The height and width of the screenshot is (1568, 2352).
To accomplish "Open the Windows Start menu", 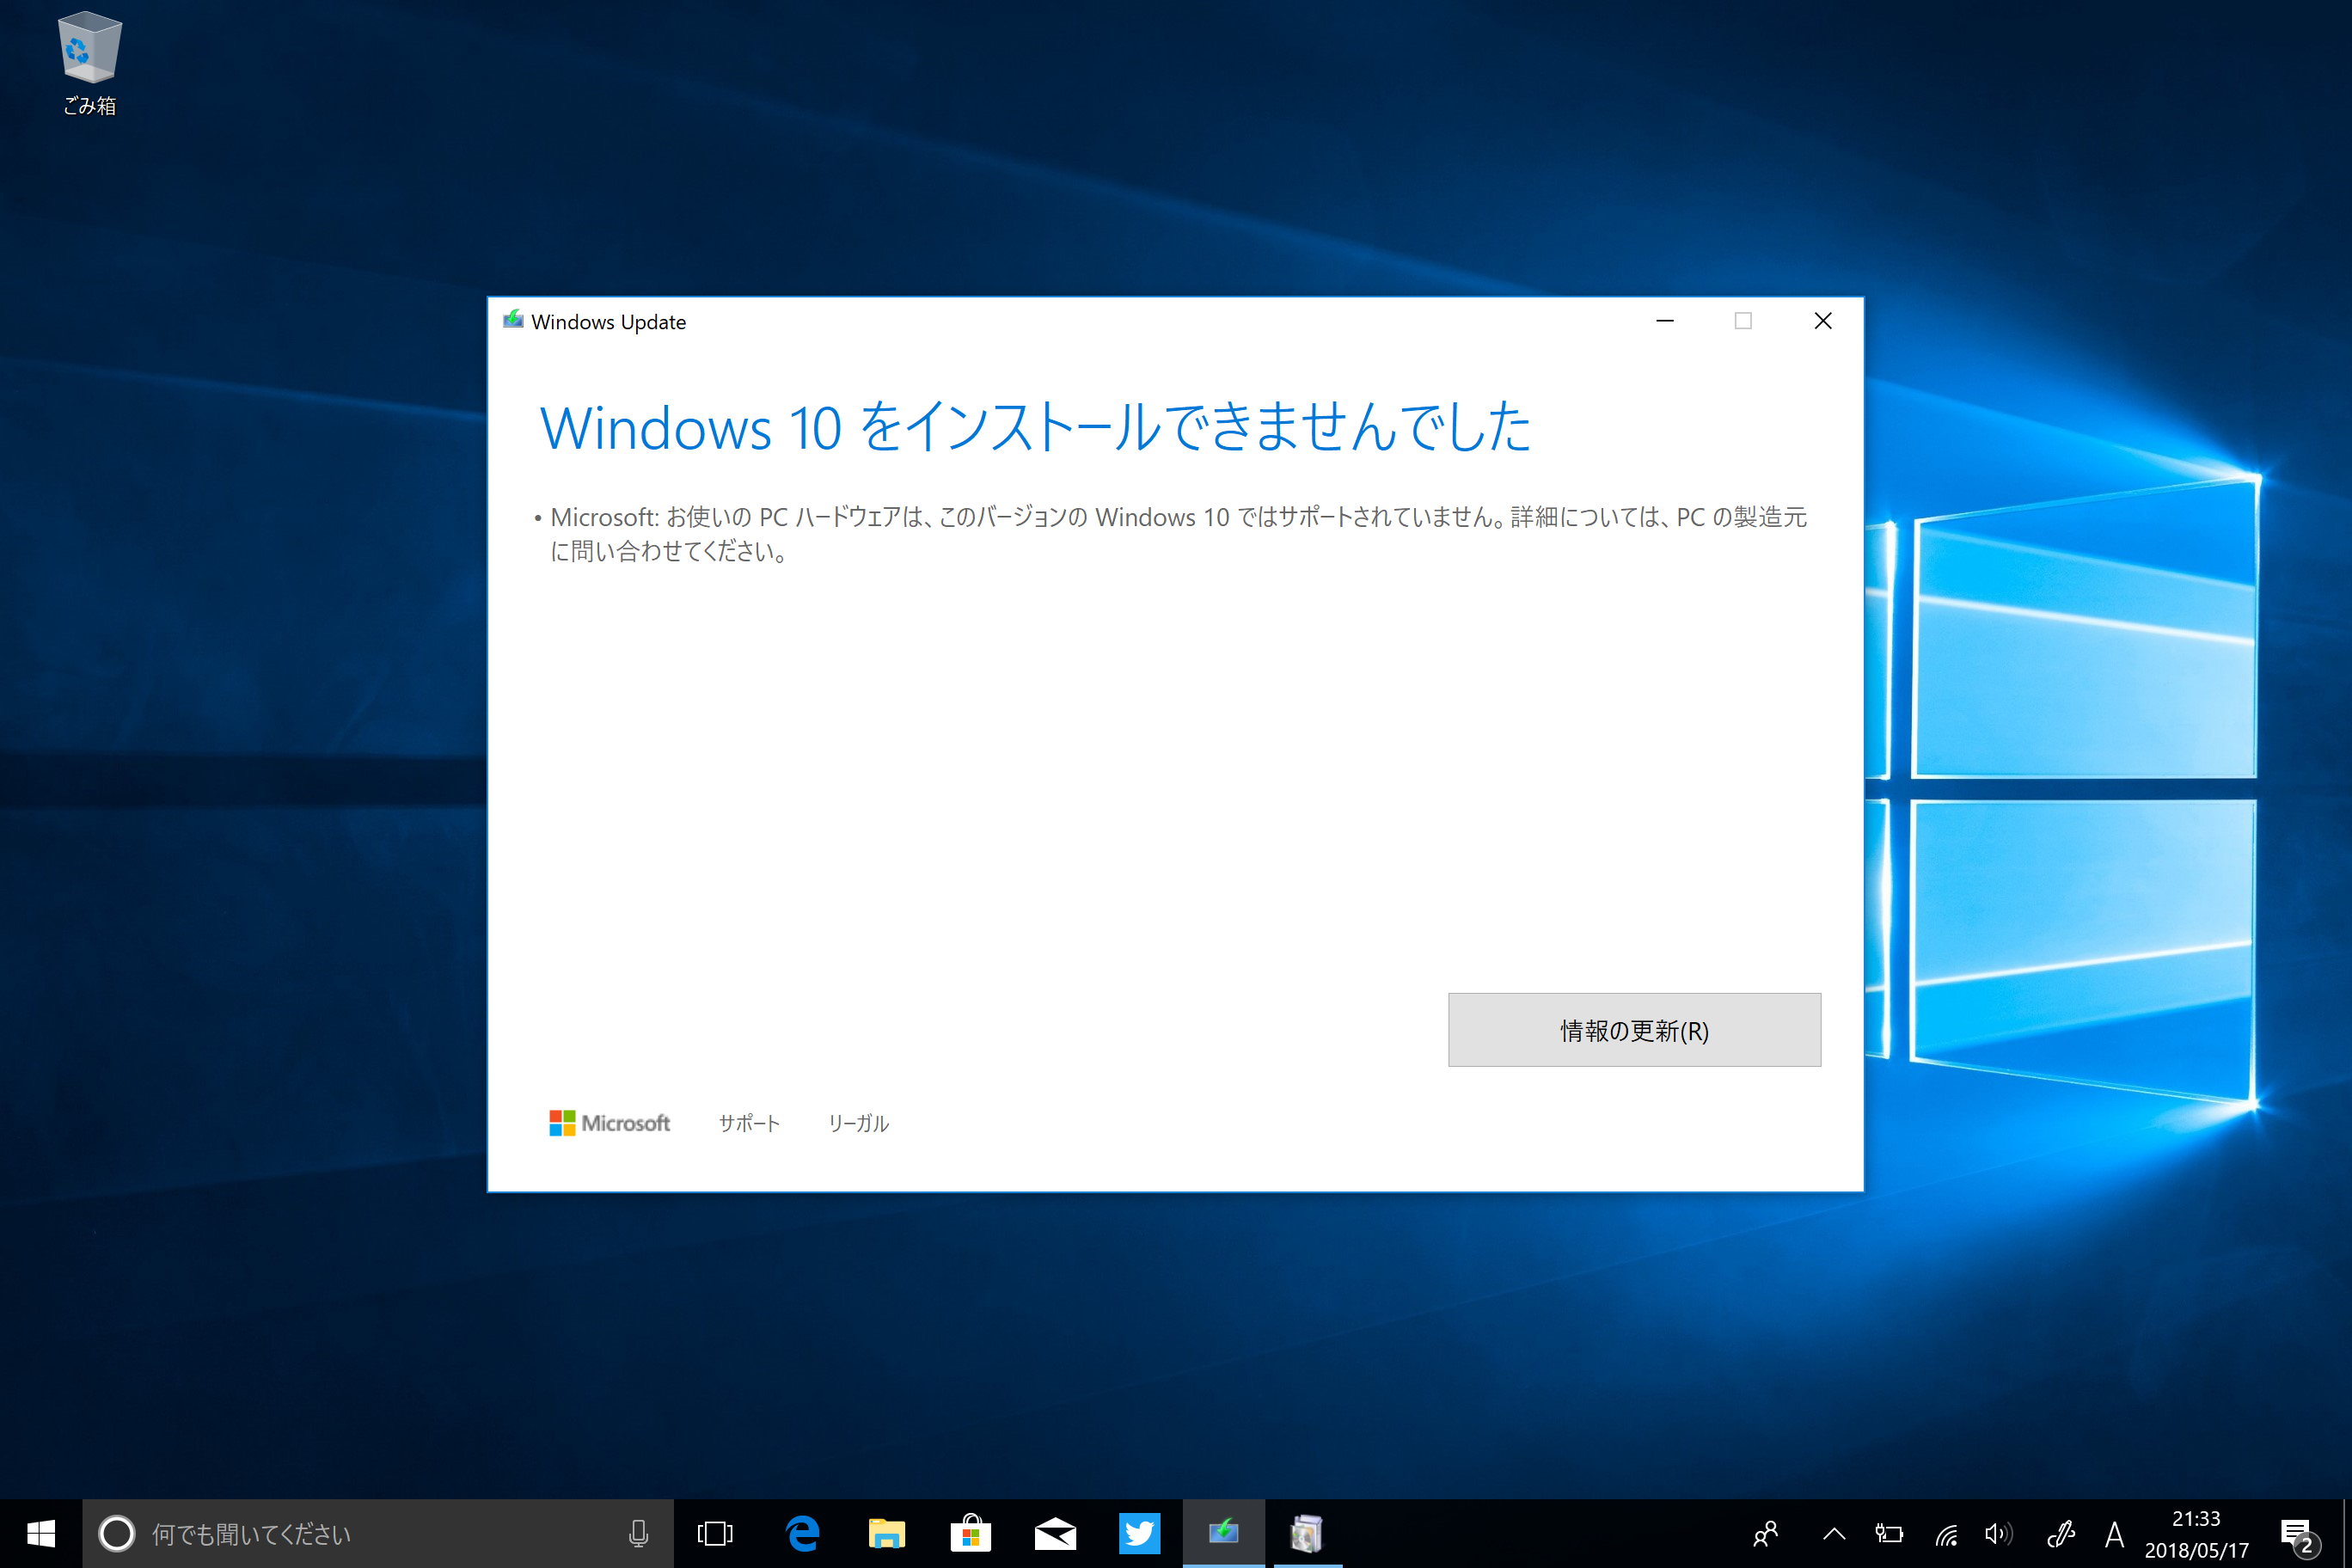I will (x=41, y=1533).
